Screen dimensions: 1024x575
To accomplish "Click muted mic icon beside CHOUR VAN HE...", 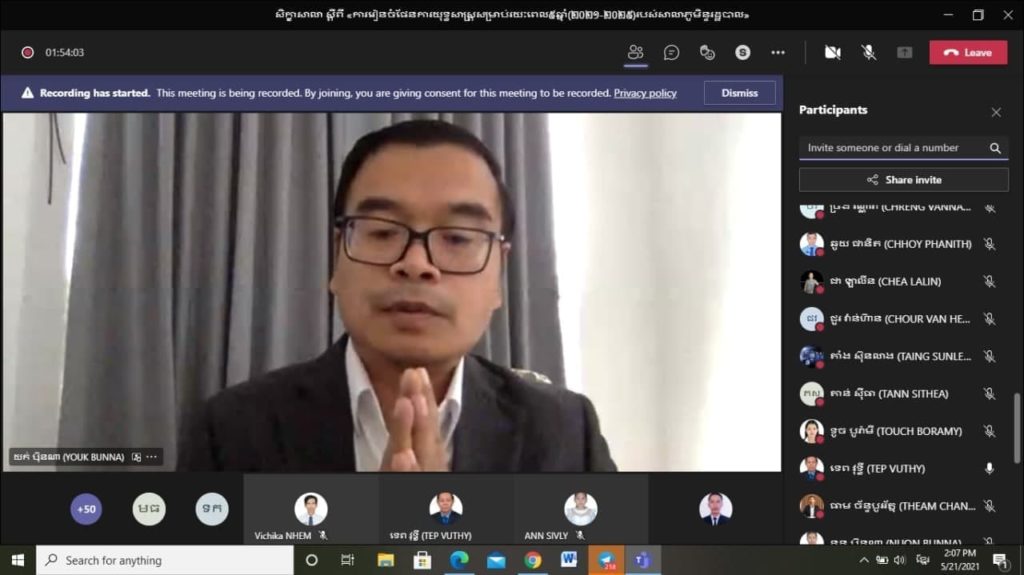I will coord(989,319).
